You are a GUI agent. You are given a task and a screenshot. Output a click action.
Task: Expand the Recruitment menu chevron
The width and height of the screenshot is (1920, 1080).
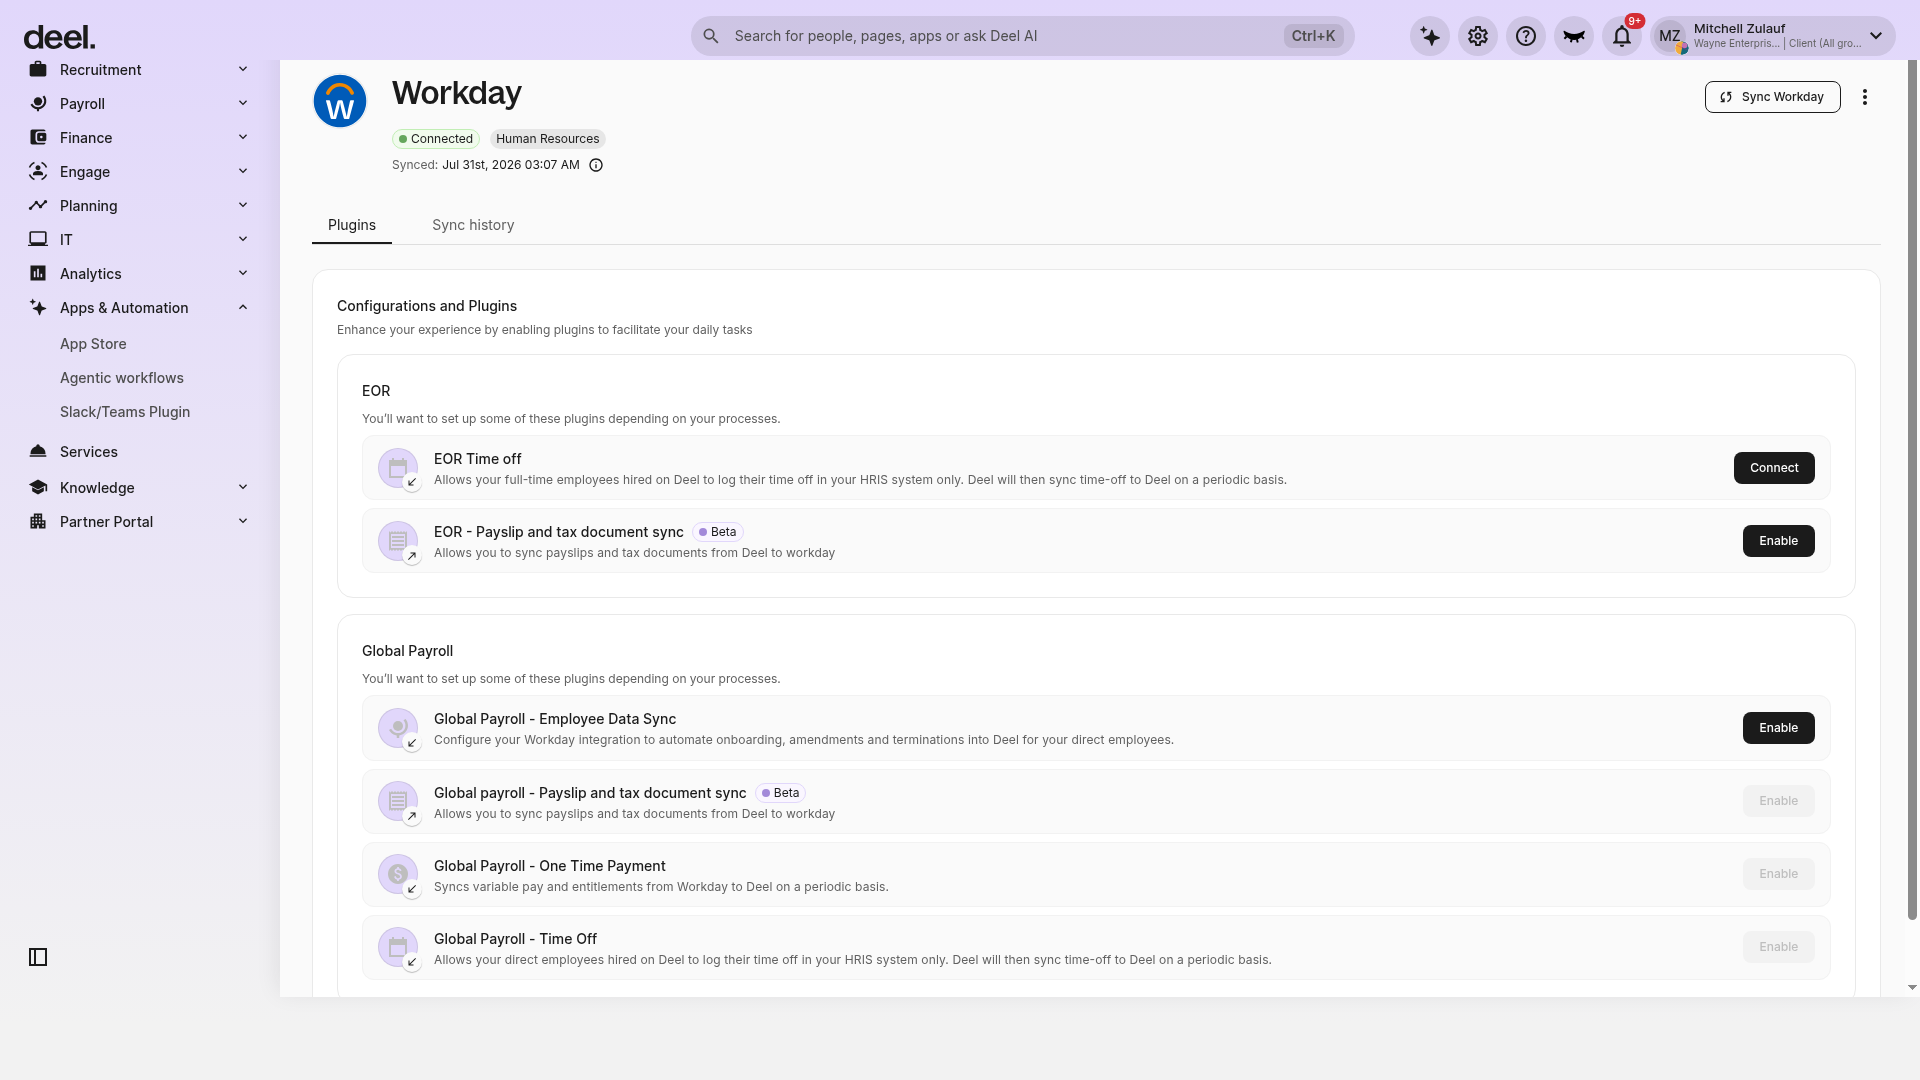click(x=243, y=69)
